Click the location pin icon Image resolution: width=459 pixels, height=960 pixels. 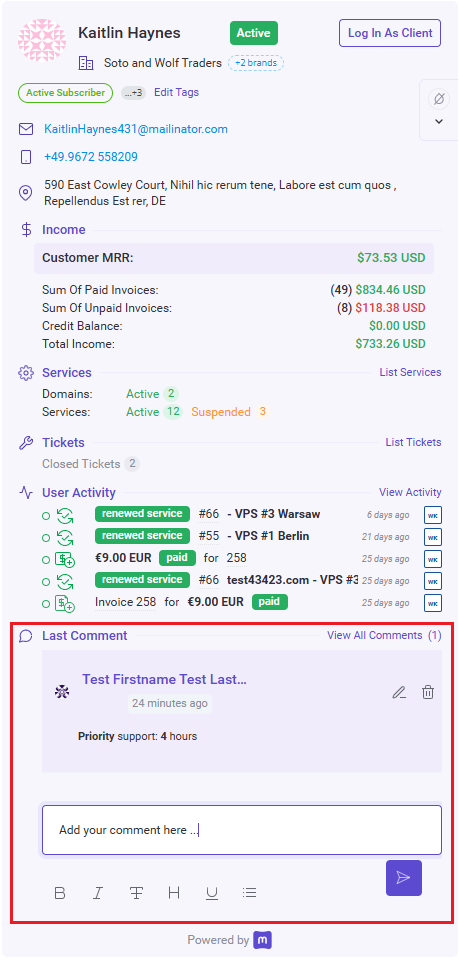tap(26, 193)
